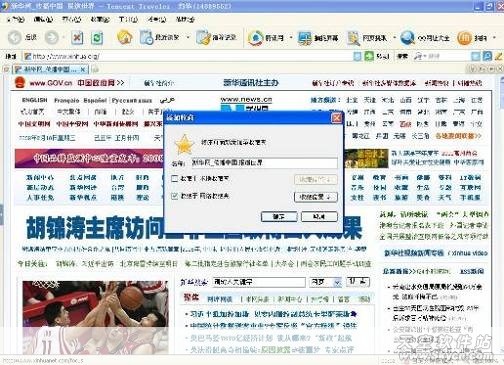The image size is (504, 365).
Task: Click the web page search magnifier icon
Action: click(353, 38)
